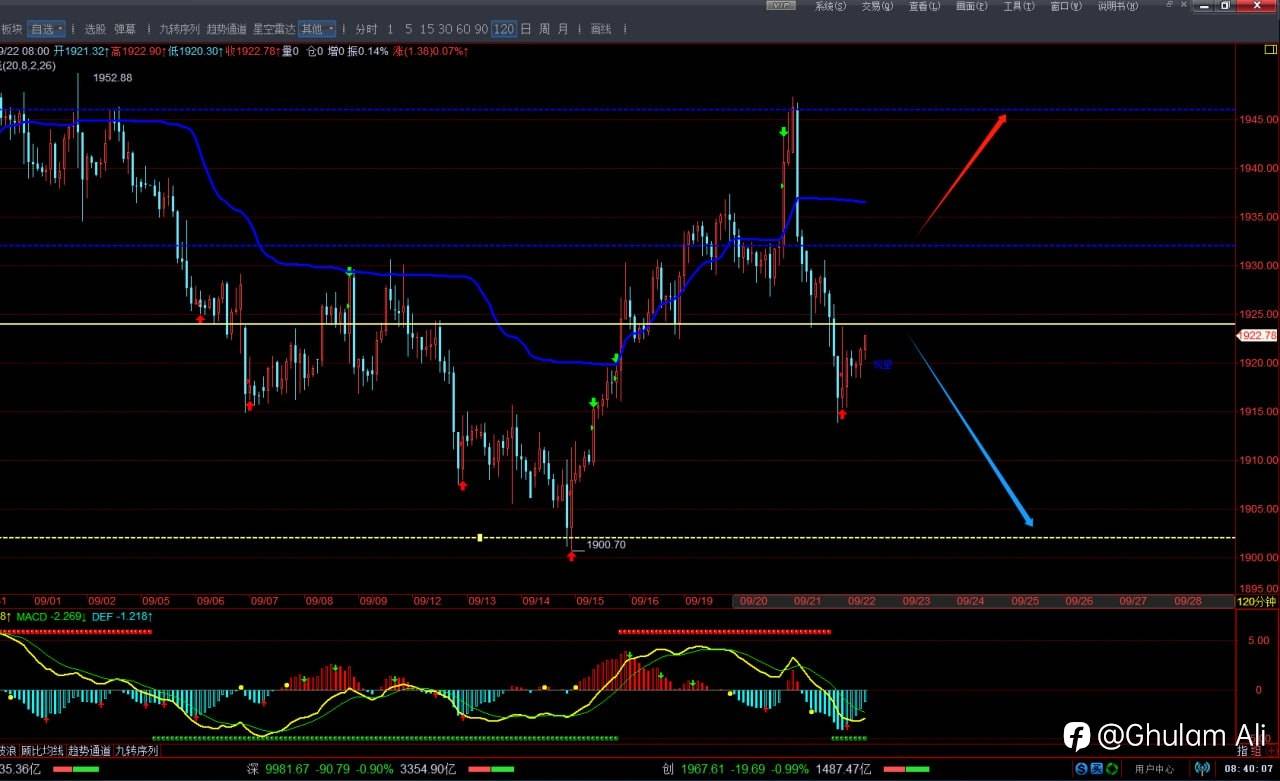
Task: Switch to the 分时 intraday view
Action: (x=367, y=29)
